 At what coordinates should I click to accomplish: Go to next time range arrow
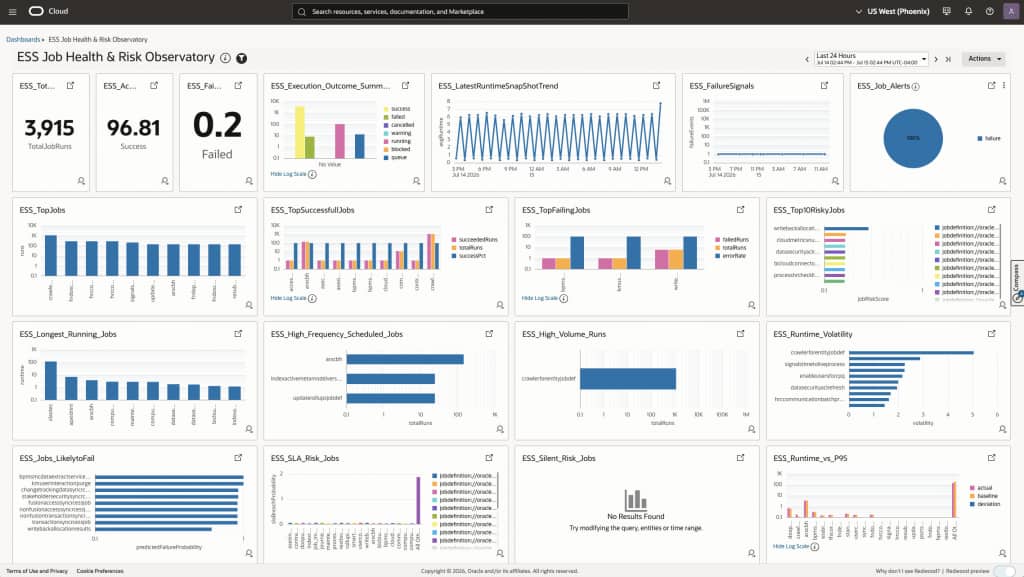coord(936,59)
